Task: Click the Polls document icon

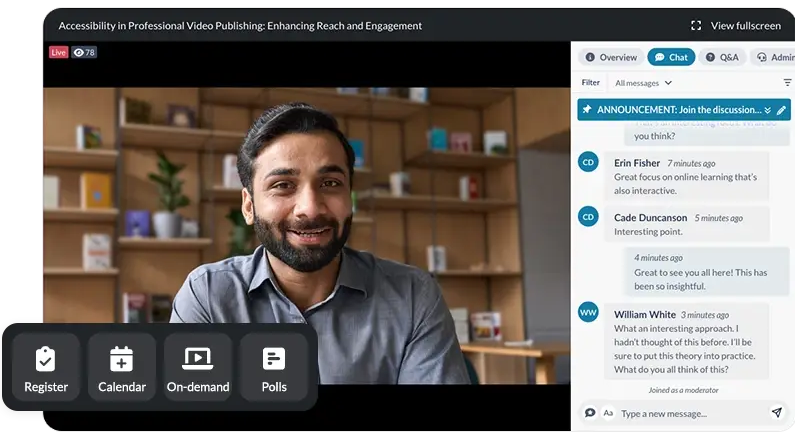Action: [274, 358]
